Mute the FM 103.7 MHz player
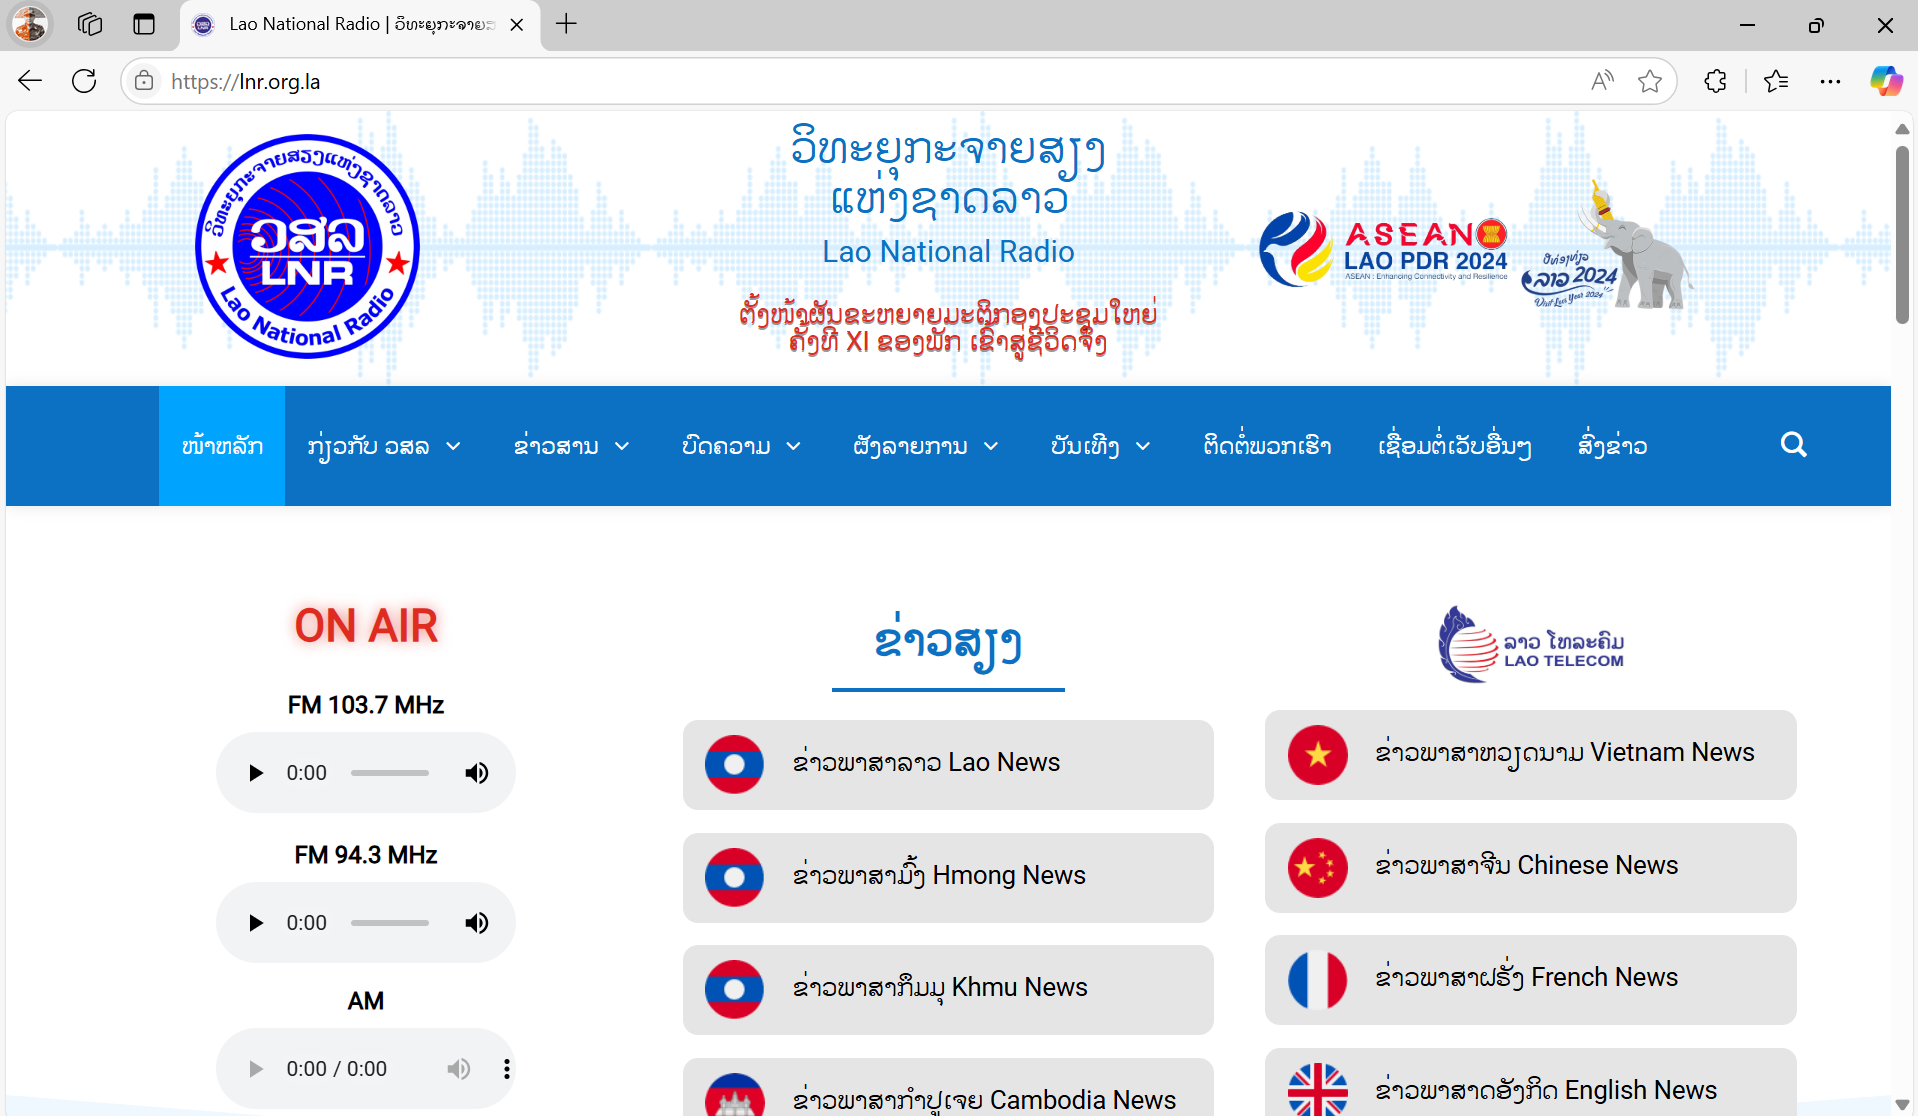Screen dimensions: 1918x1116 click(x=477, y=773)
